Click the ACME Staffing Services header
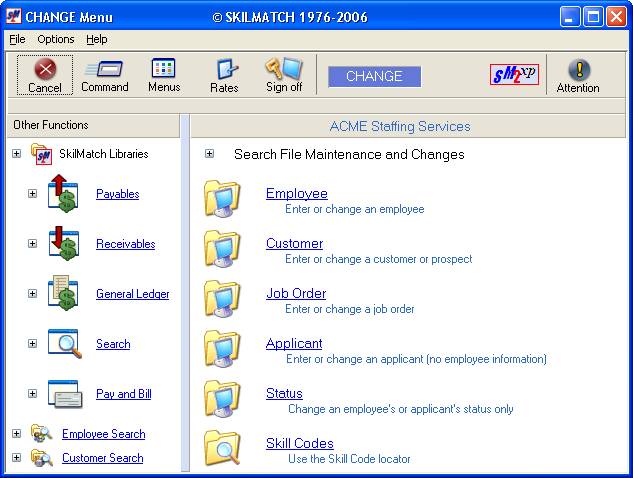Image resolution: width=633 pixels, height=478 pixels. 408,126
